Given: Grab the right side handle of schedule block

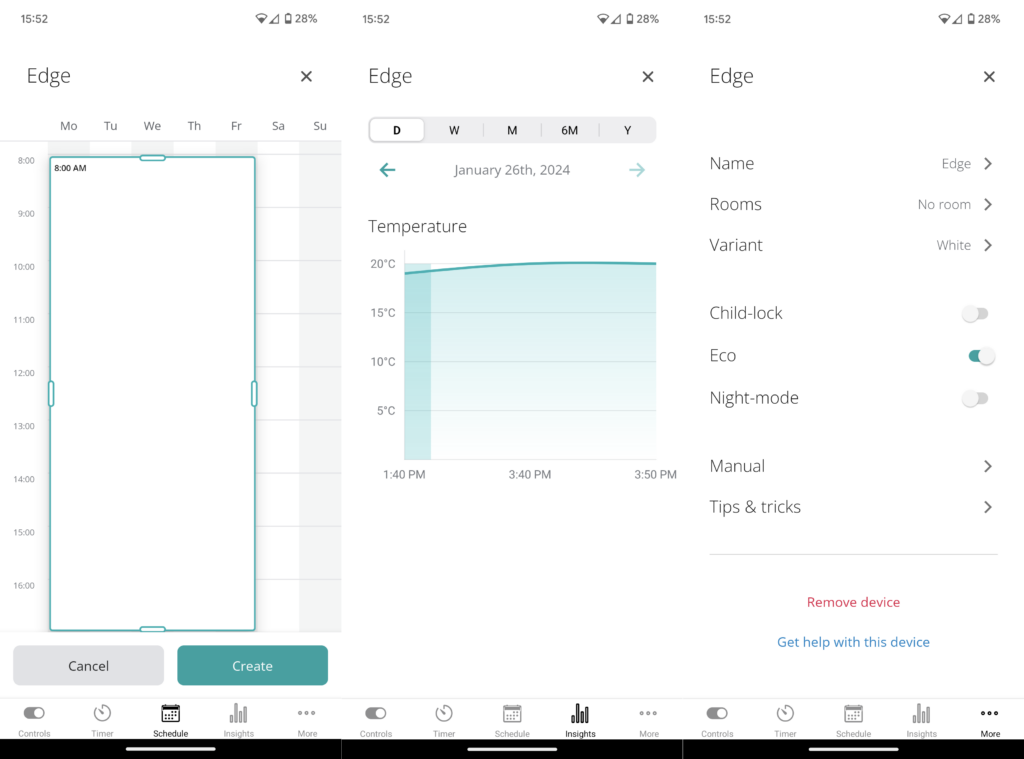Looking at the screenshot, I should [254, 393].
